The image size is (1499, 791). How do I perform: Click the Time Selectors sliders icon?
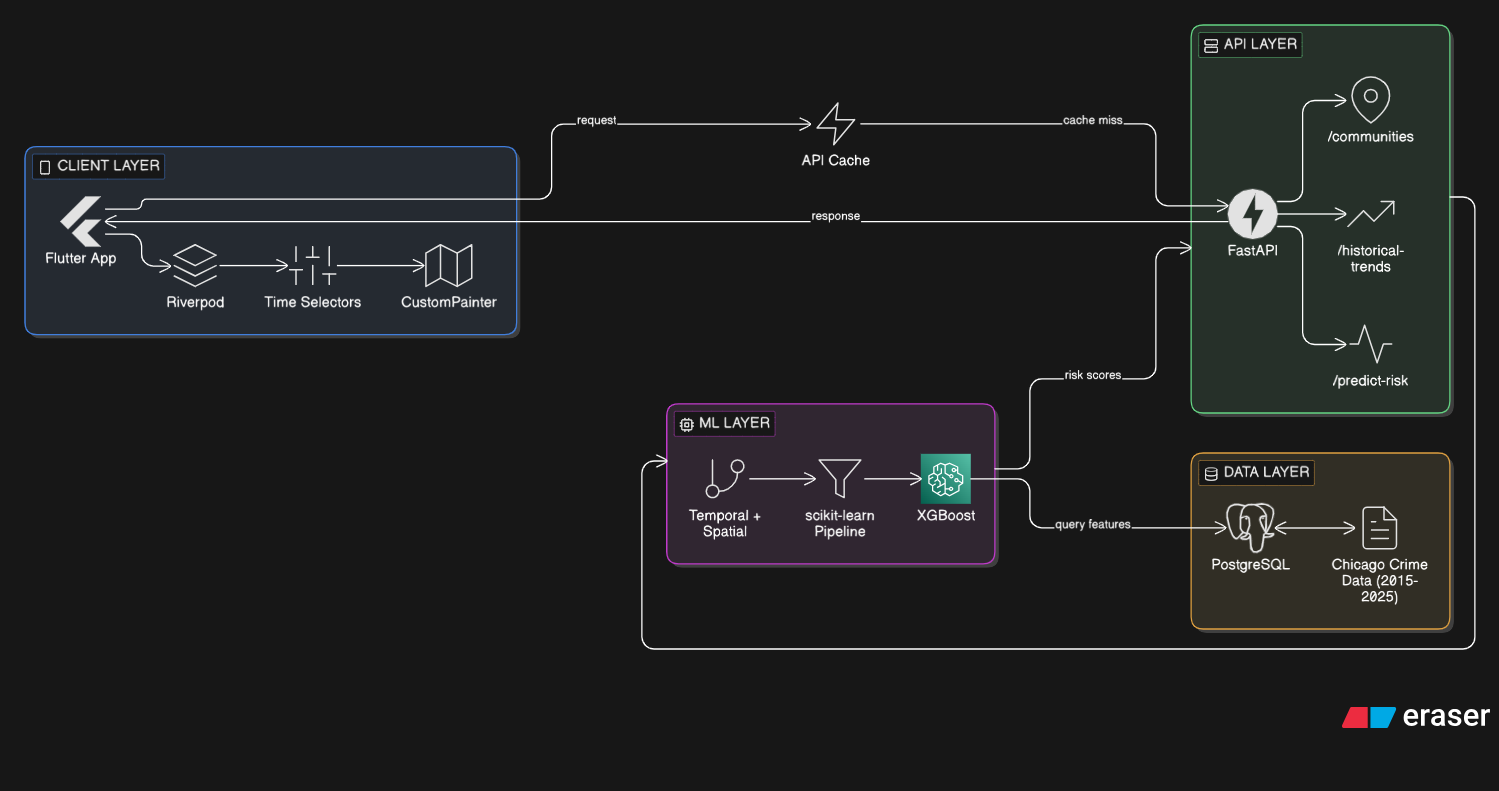click(312, 266)
